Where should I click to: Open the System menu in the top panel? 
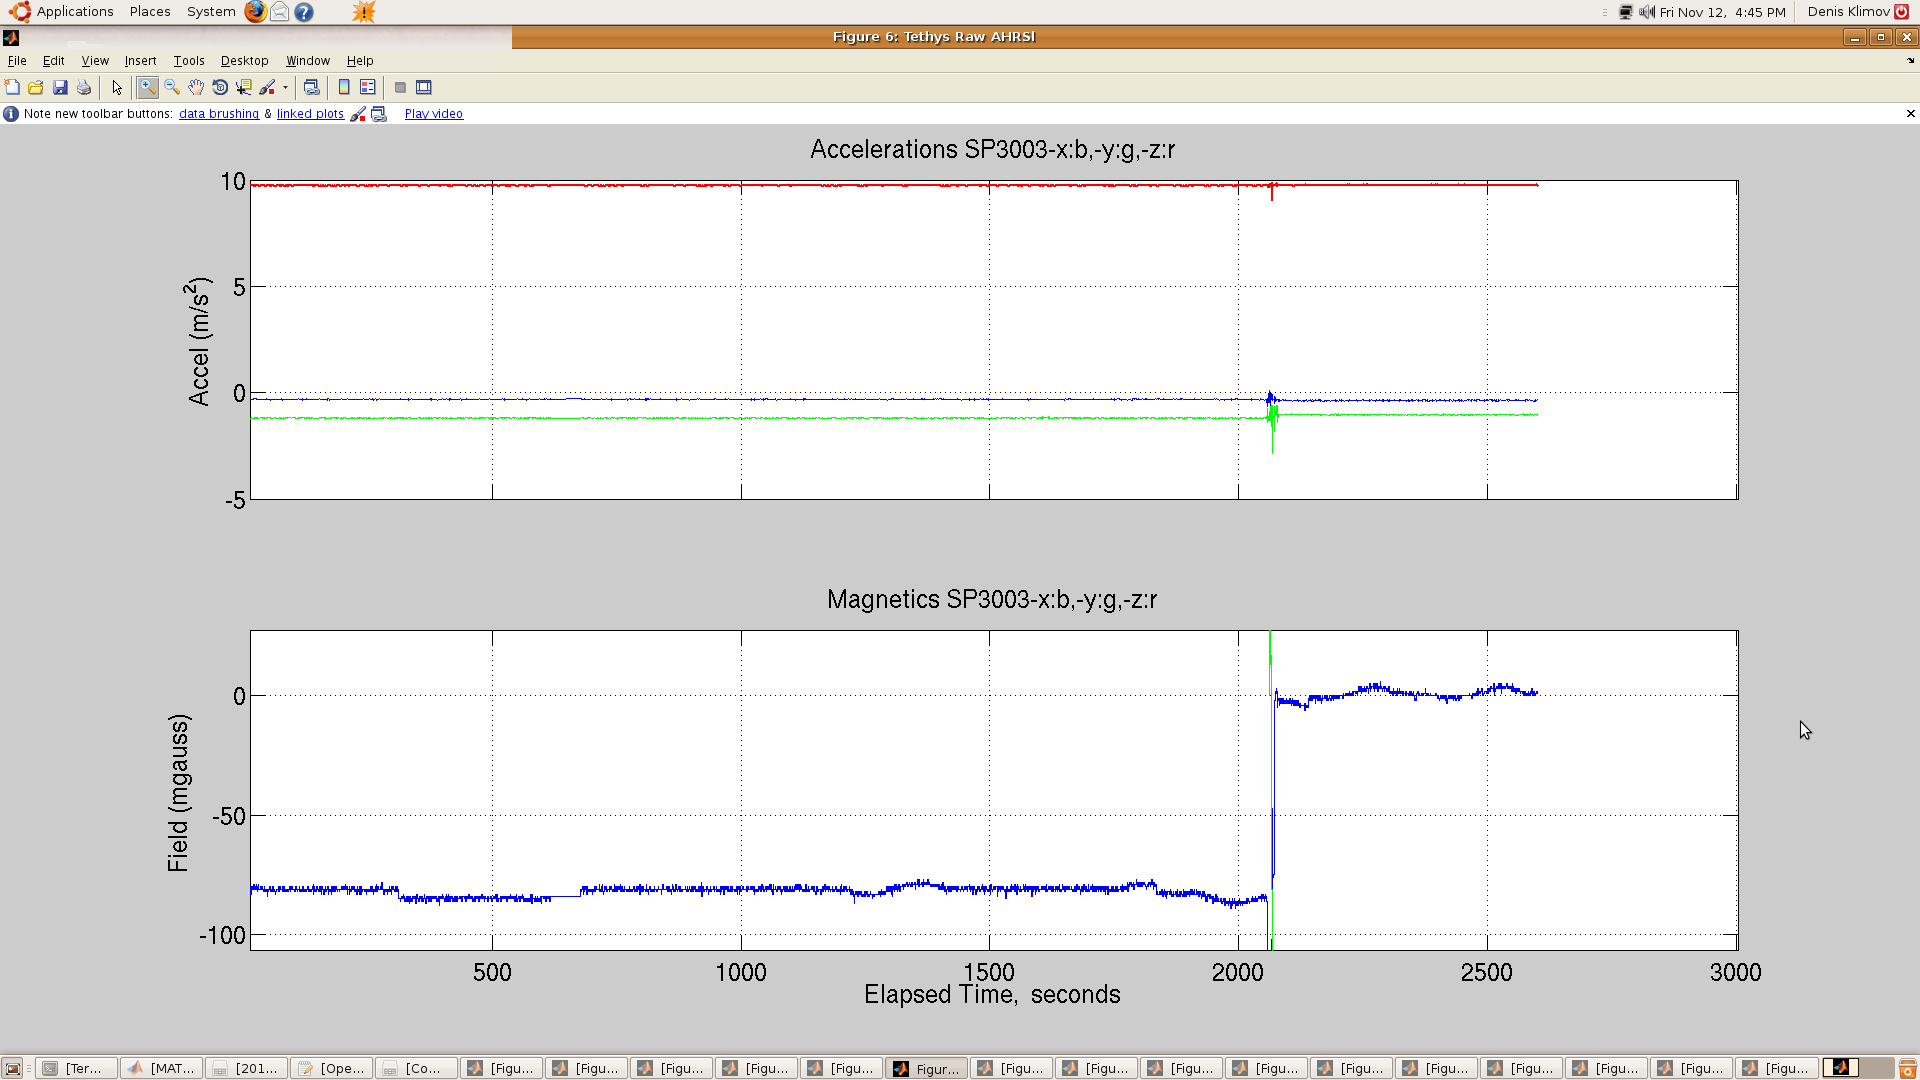211,12
